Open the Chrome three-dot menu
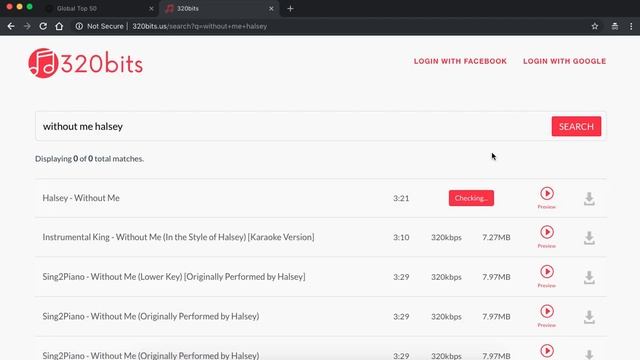640x360 pixels. (631, 26)
